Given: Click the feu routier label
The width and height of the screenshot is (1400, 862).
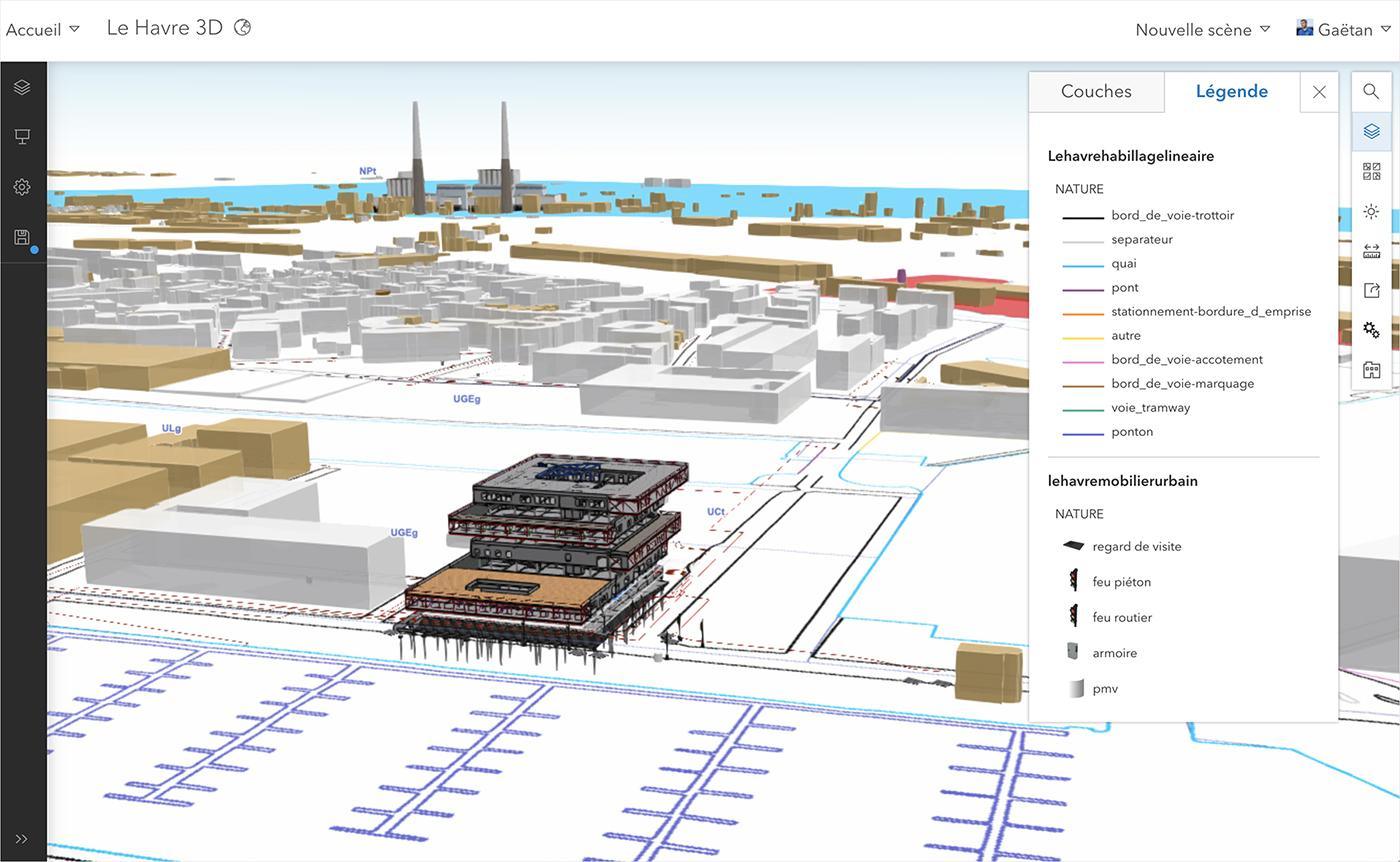Looking at the screenshot, I should pos(1122,617).
